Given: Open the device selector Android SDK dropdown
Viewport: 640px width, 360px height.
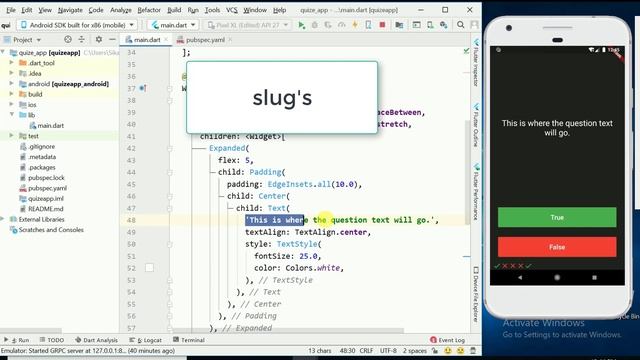Looking at the screenshot, I should [x=78, y=25].
